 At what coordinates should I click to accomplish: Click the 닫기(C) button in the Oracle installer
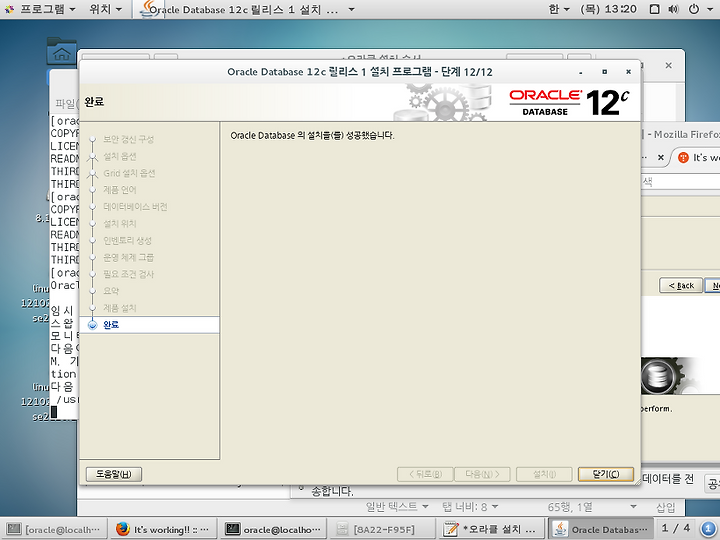coord(606,474)
